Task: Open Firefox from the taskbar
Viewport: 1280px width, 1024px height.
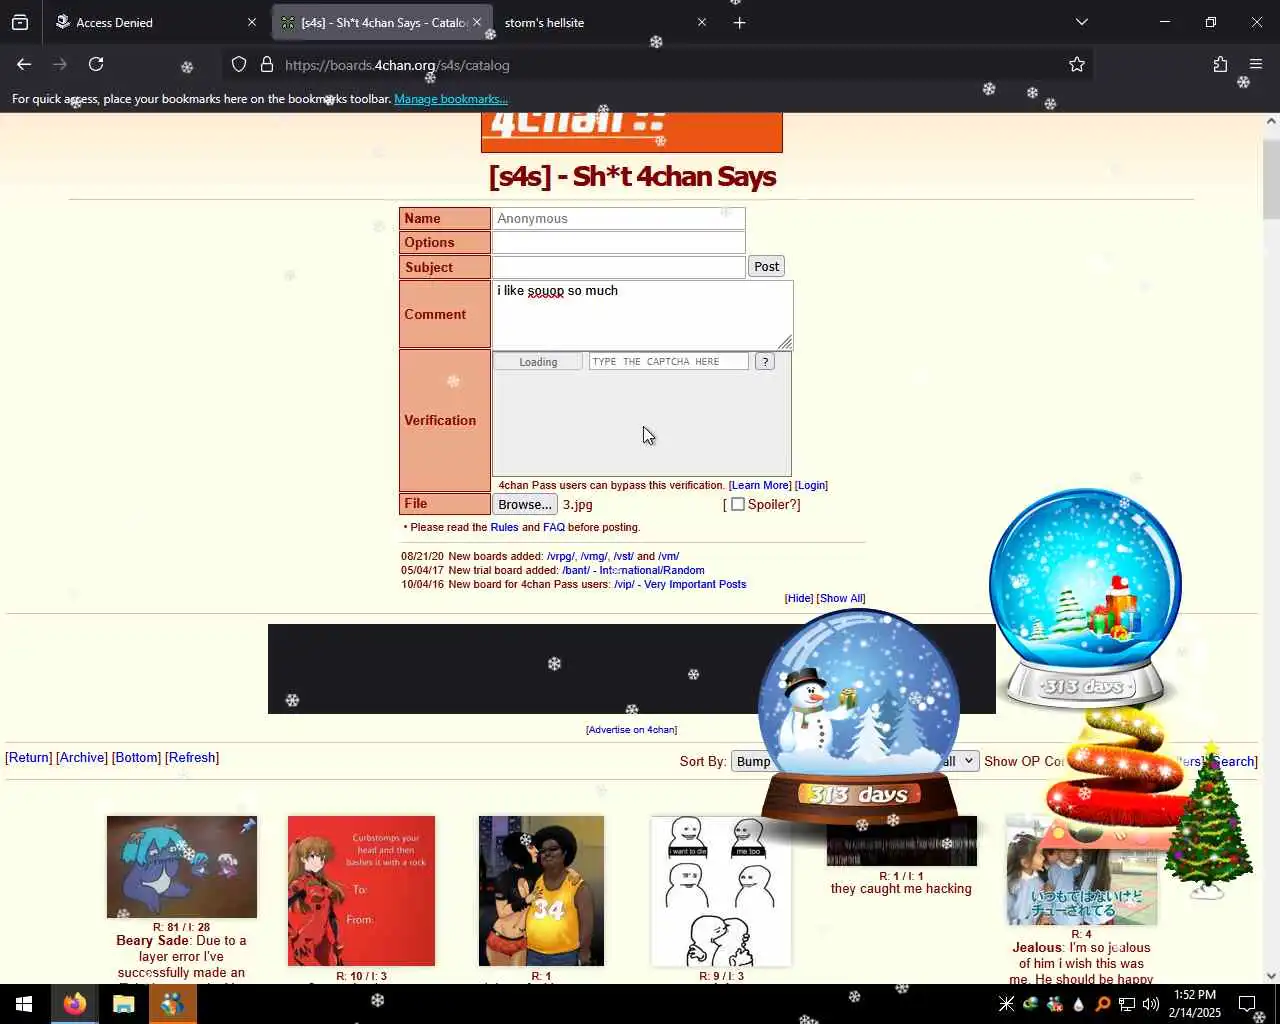Action: coord(75,1004)
